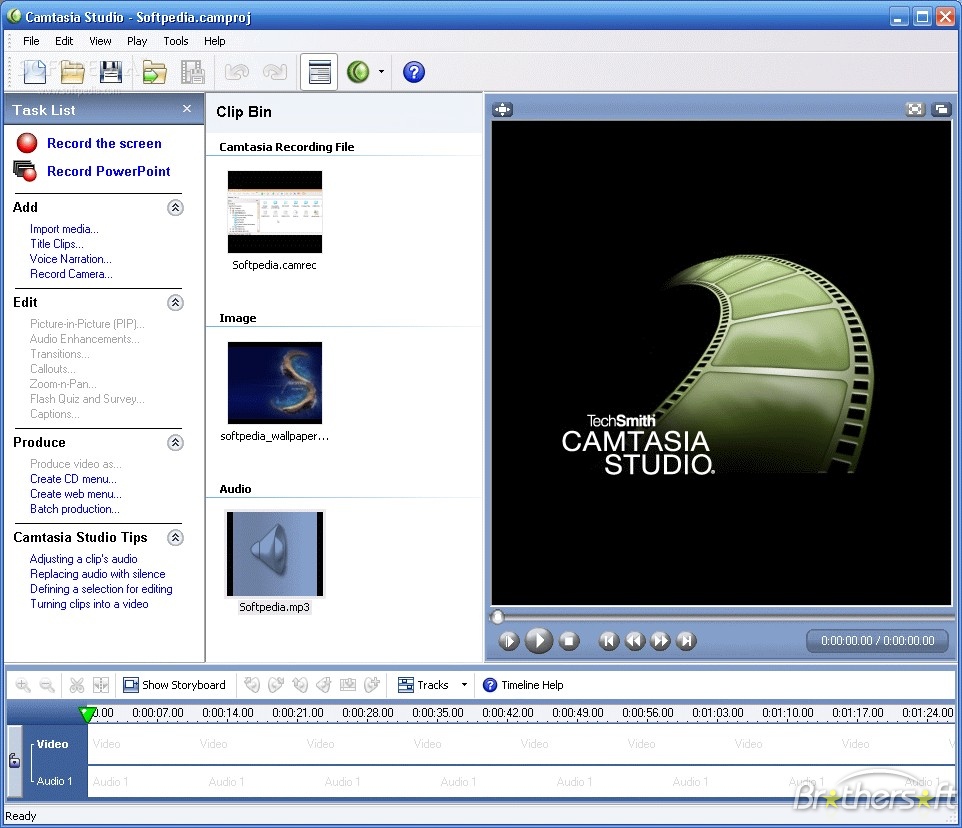Click Create web menu link
The height and width of the screenshot is (828, 962).
(x=76, y=494)
